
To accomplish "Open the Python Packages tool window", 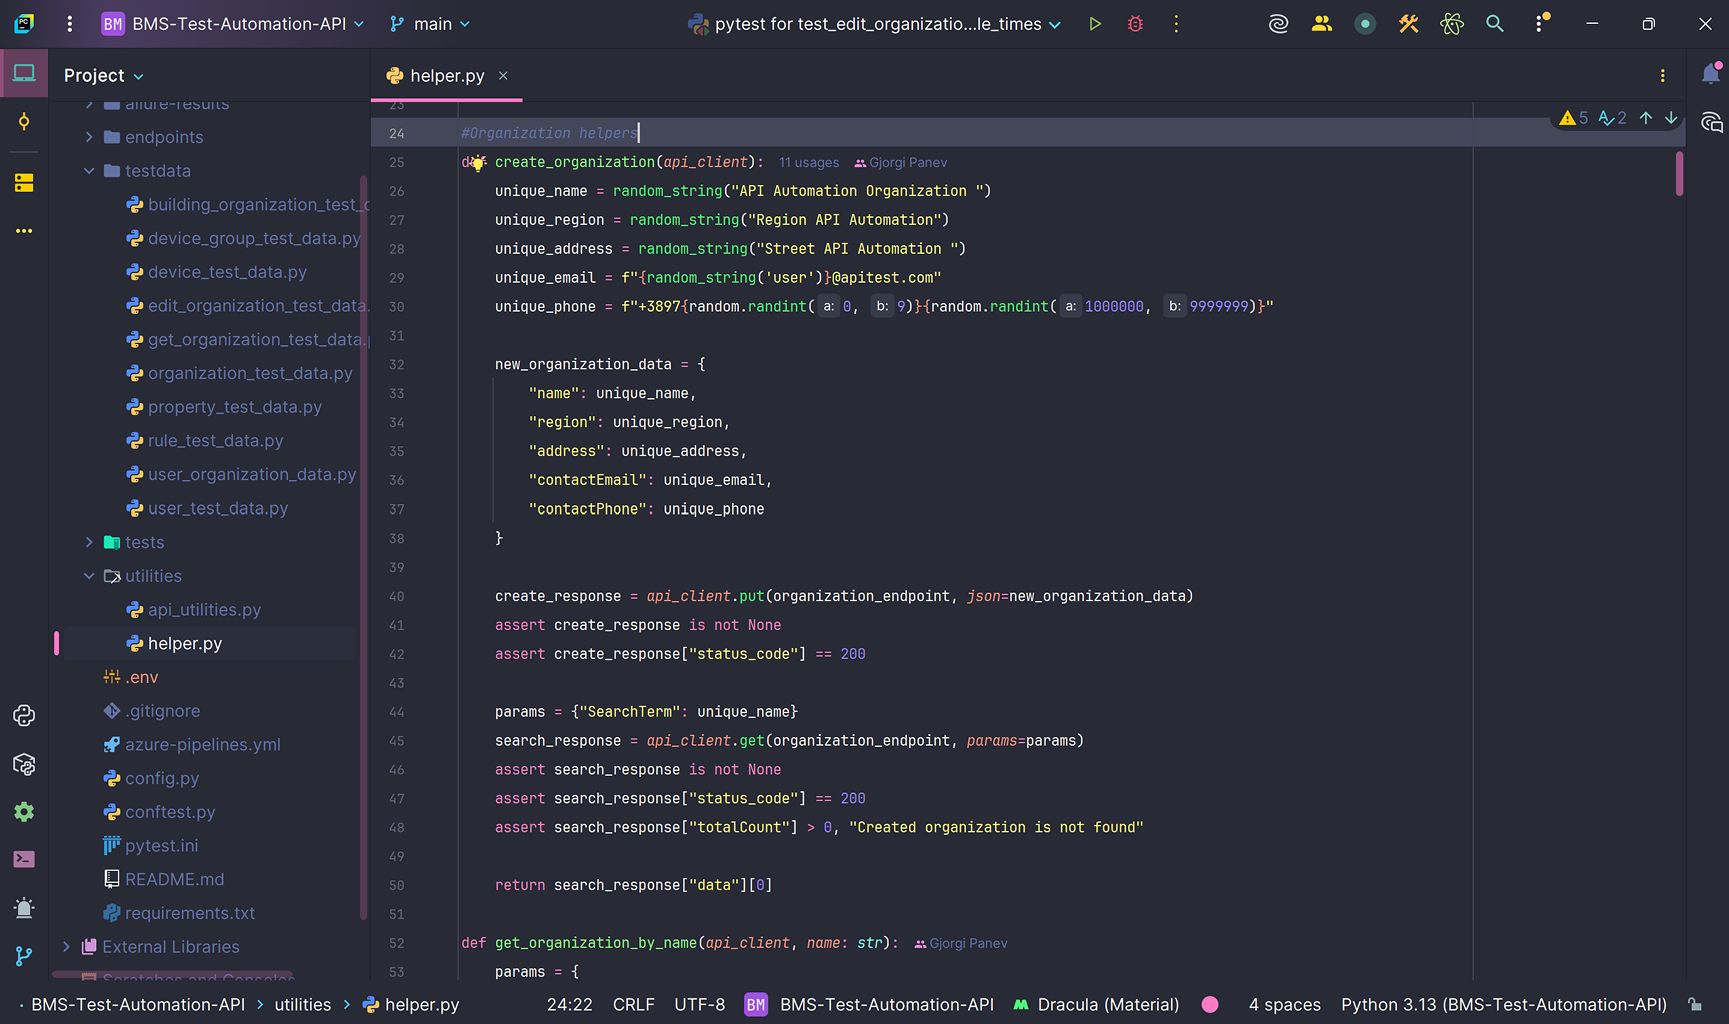I will click(24, 764).
